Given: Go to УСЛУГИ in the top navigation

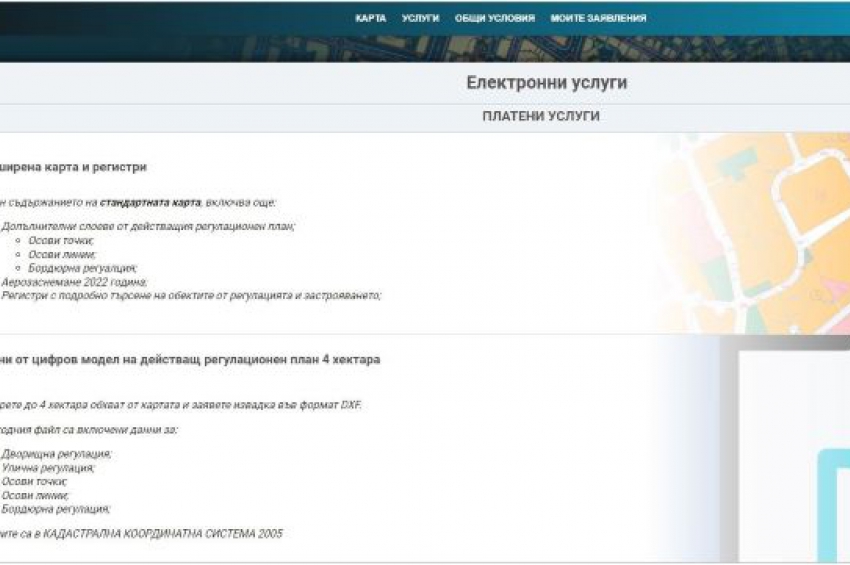Looking at the screenshot, I should click(420, 18).
